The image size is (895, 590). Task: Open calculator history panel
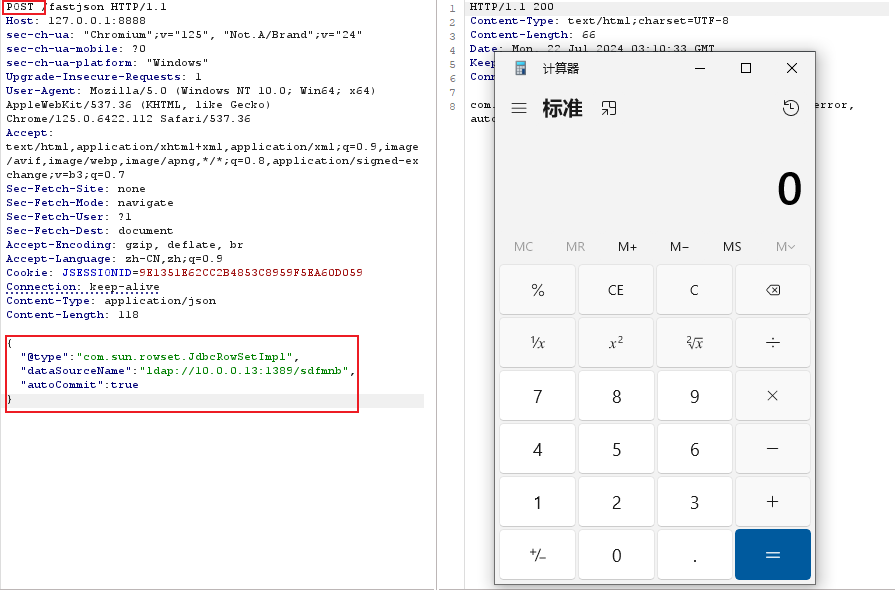791,108
